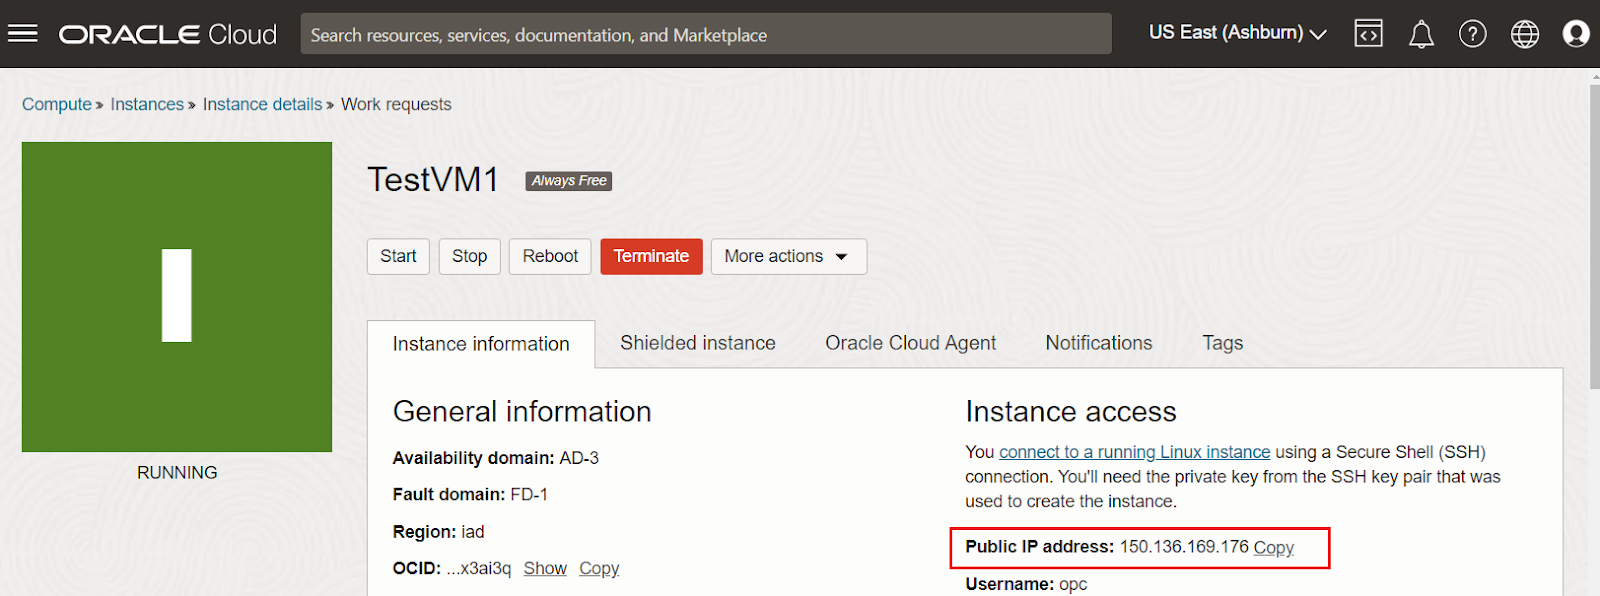The height and width of the screenshot is (596, 1600).
Task: Click the General information heading
Action: tap(522, 411)
